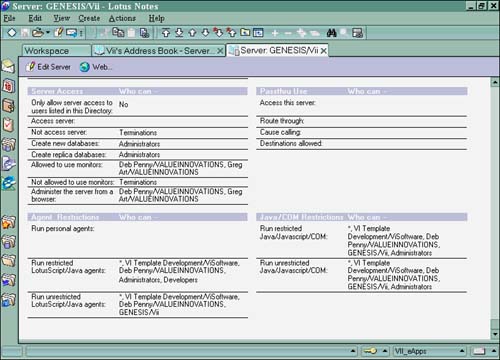Open the Domino Designer bookmark icon
The width and height of the screenshot is (500, 360).
tap(8, 163)
